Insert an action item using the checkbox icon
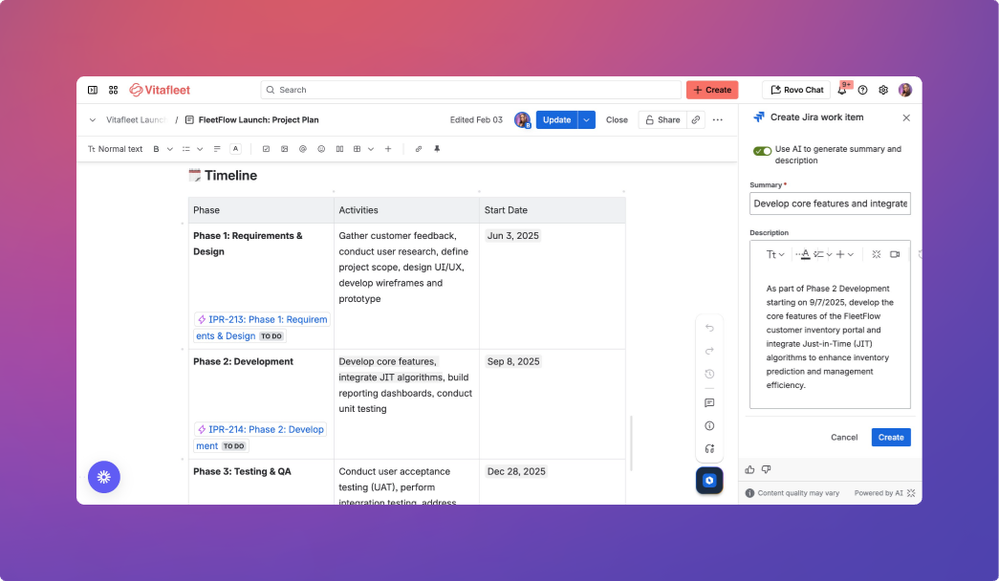The image size is (999, 581). pos(266,148)
